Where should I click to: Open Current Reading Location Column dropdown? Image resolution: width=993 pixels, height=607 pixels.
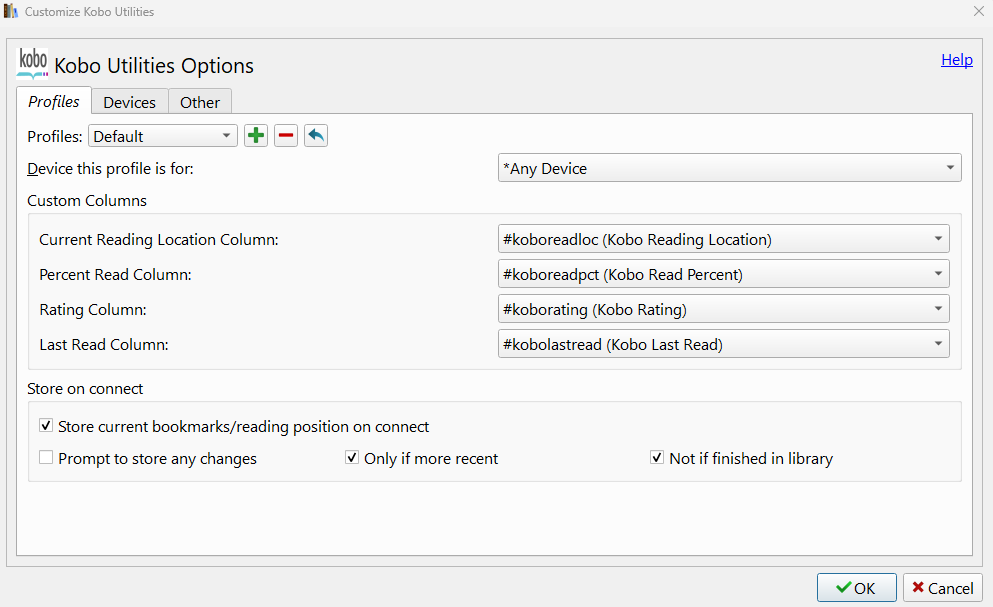723,239
